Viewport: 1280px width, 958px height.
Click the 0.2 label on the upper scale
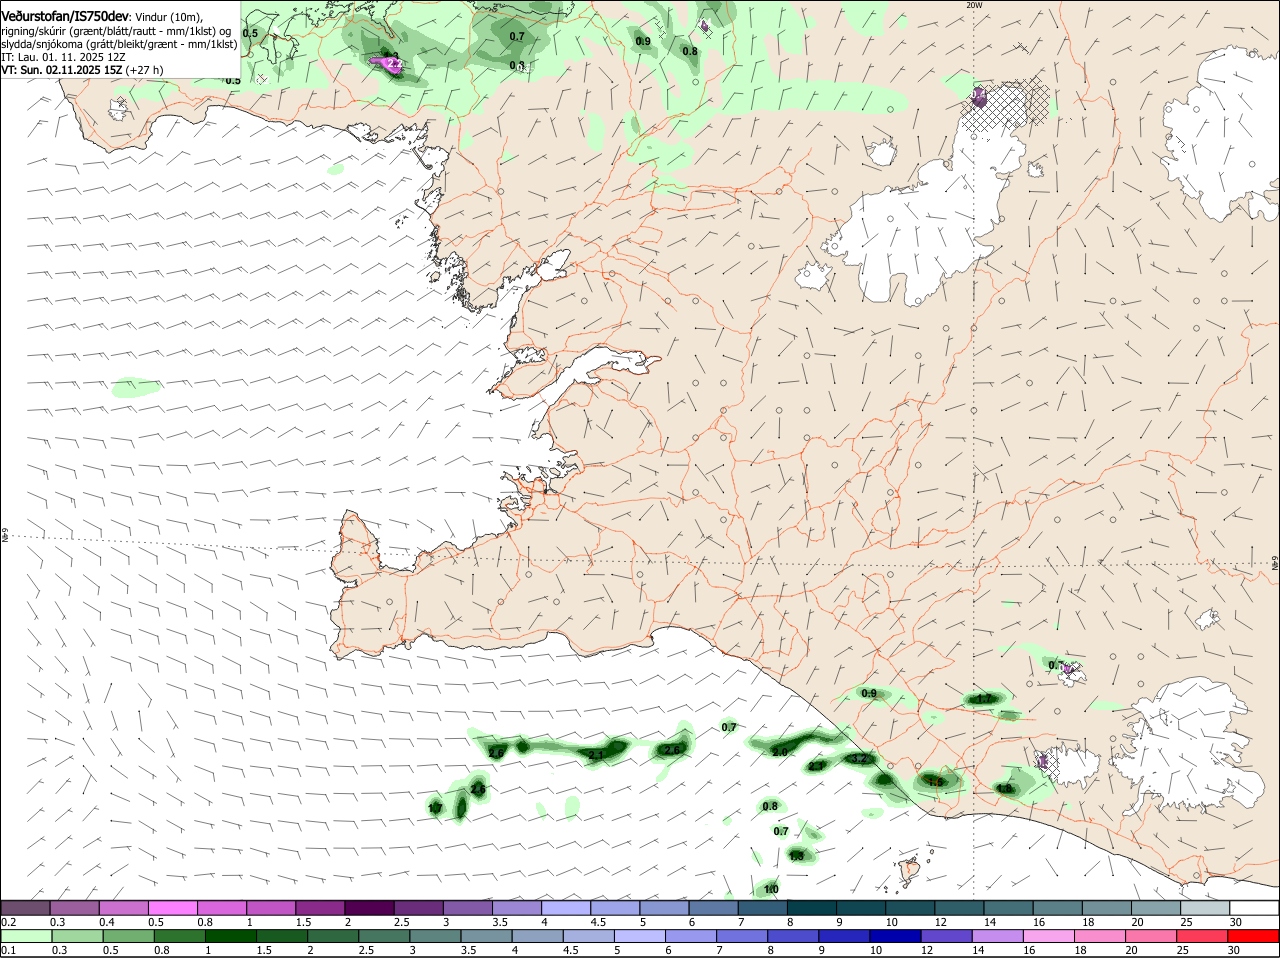(8, 922)
